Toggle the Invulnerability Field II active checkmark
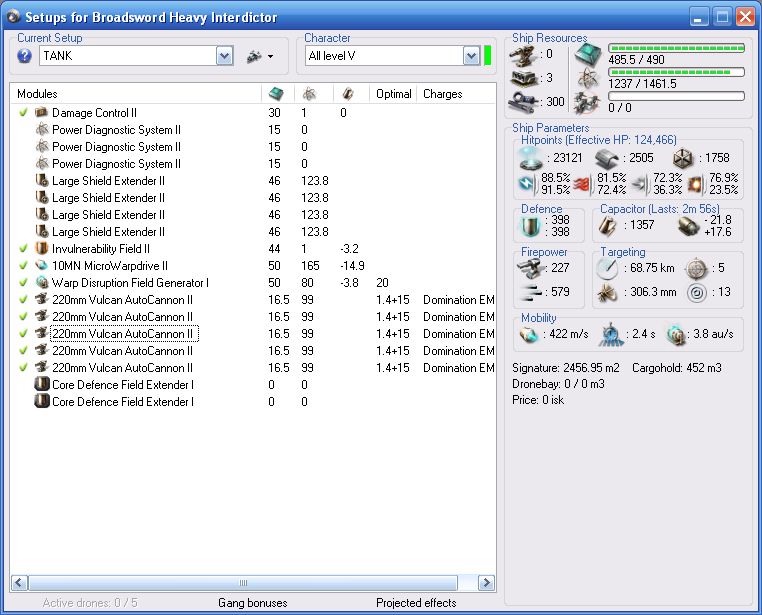 (x=23, y=249)
